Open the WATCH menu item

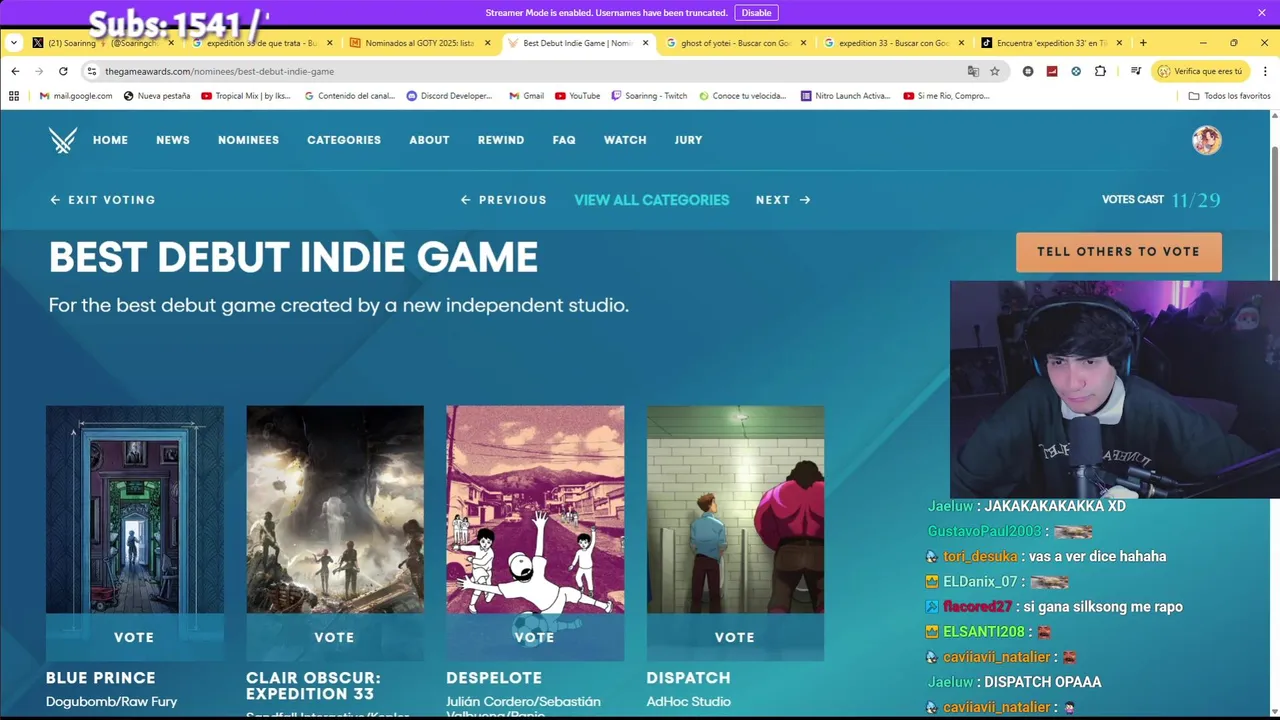coord(625,140)
